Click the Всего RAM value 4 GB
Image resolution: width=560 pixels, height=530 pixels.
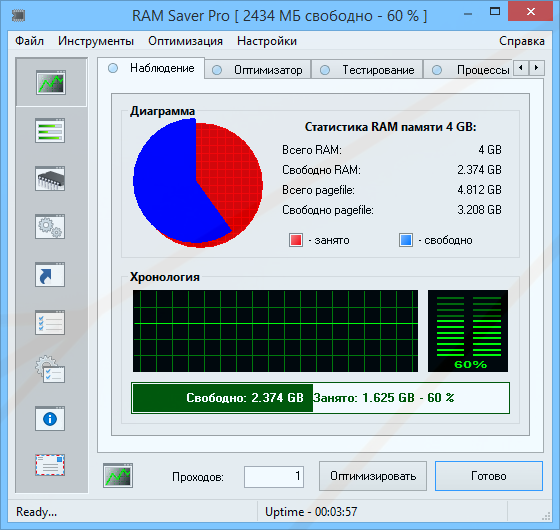tap(490, 150)
